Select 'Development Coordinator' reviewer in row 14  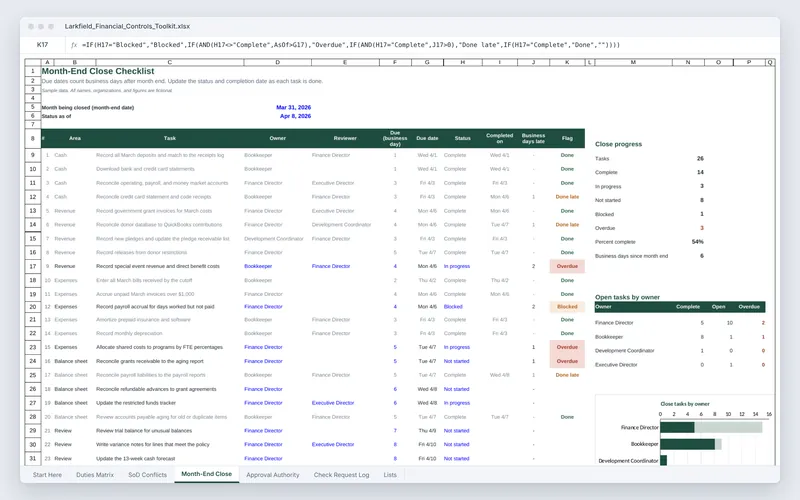tap(341, 224)
